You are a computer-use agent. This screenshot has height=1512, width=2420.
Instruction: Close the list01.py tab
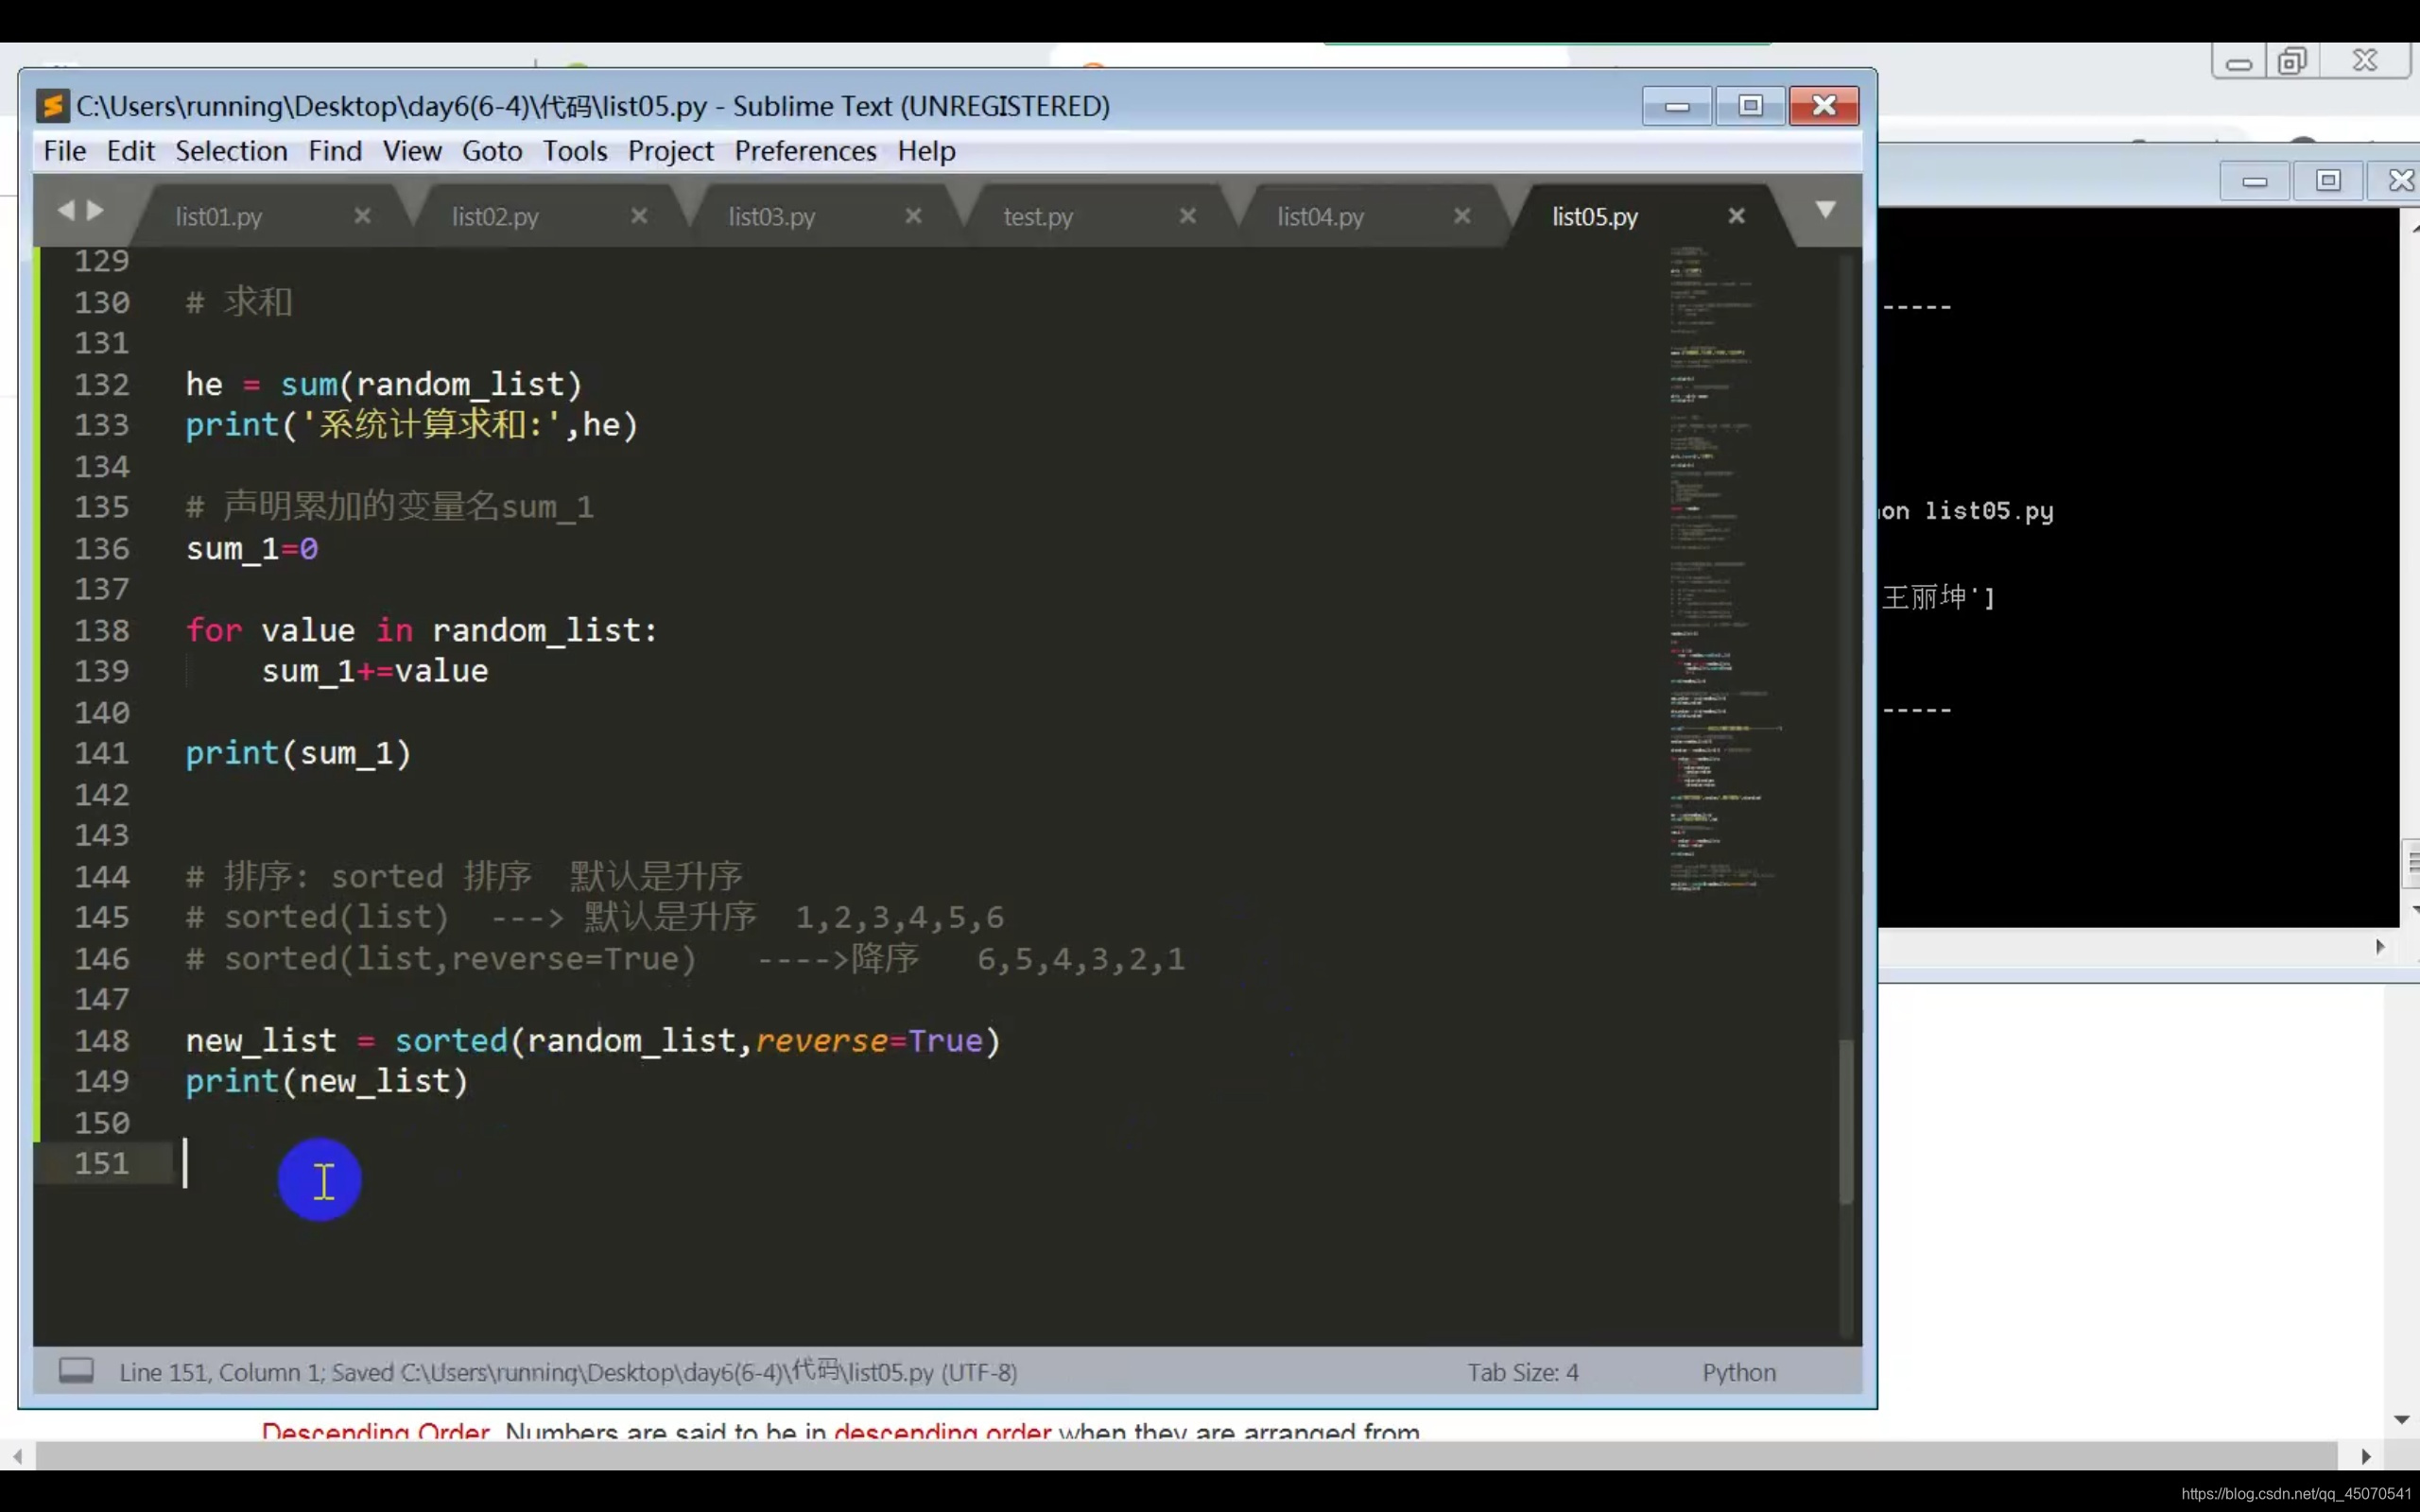[x=362, y=216]
